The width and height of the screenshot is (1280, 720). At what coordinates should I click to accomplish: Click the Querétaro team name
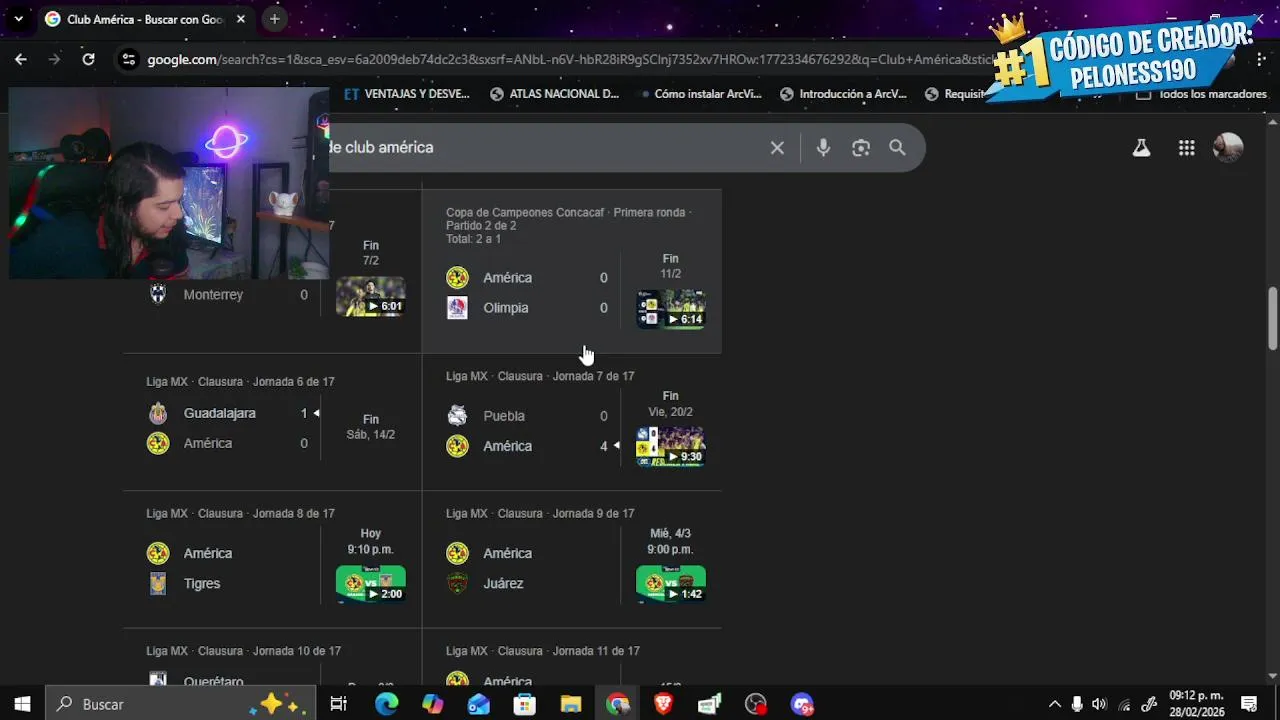(x=213, y=682)
